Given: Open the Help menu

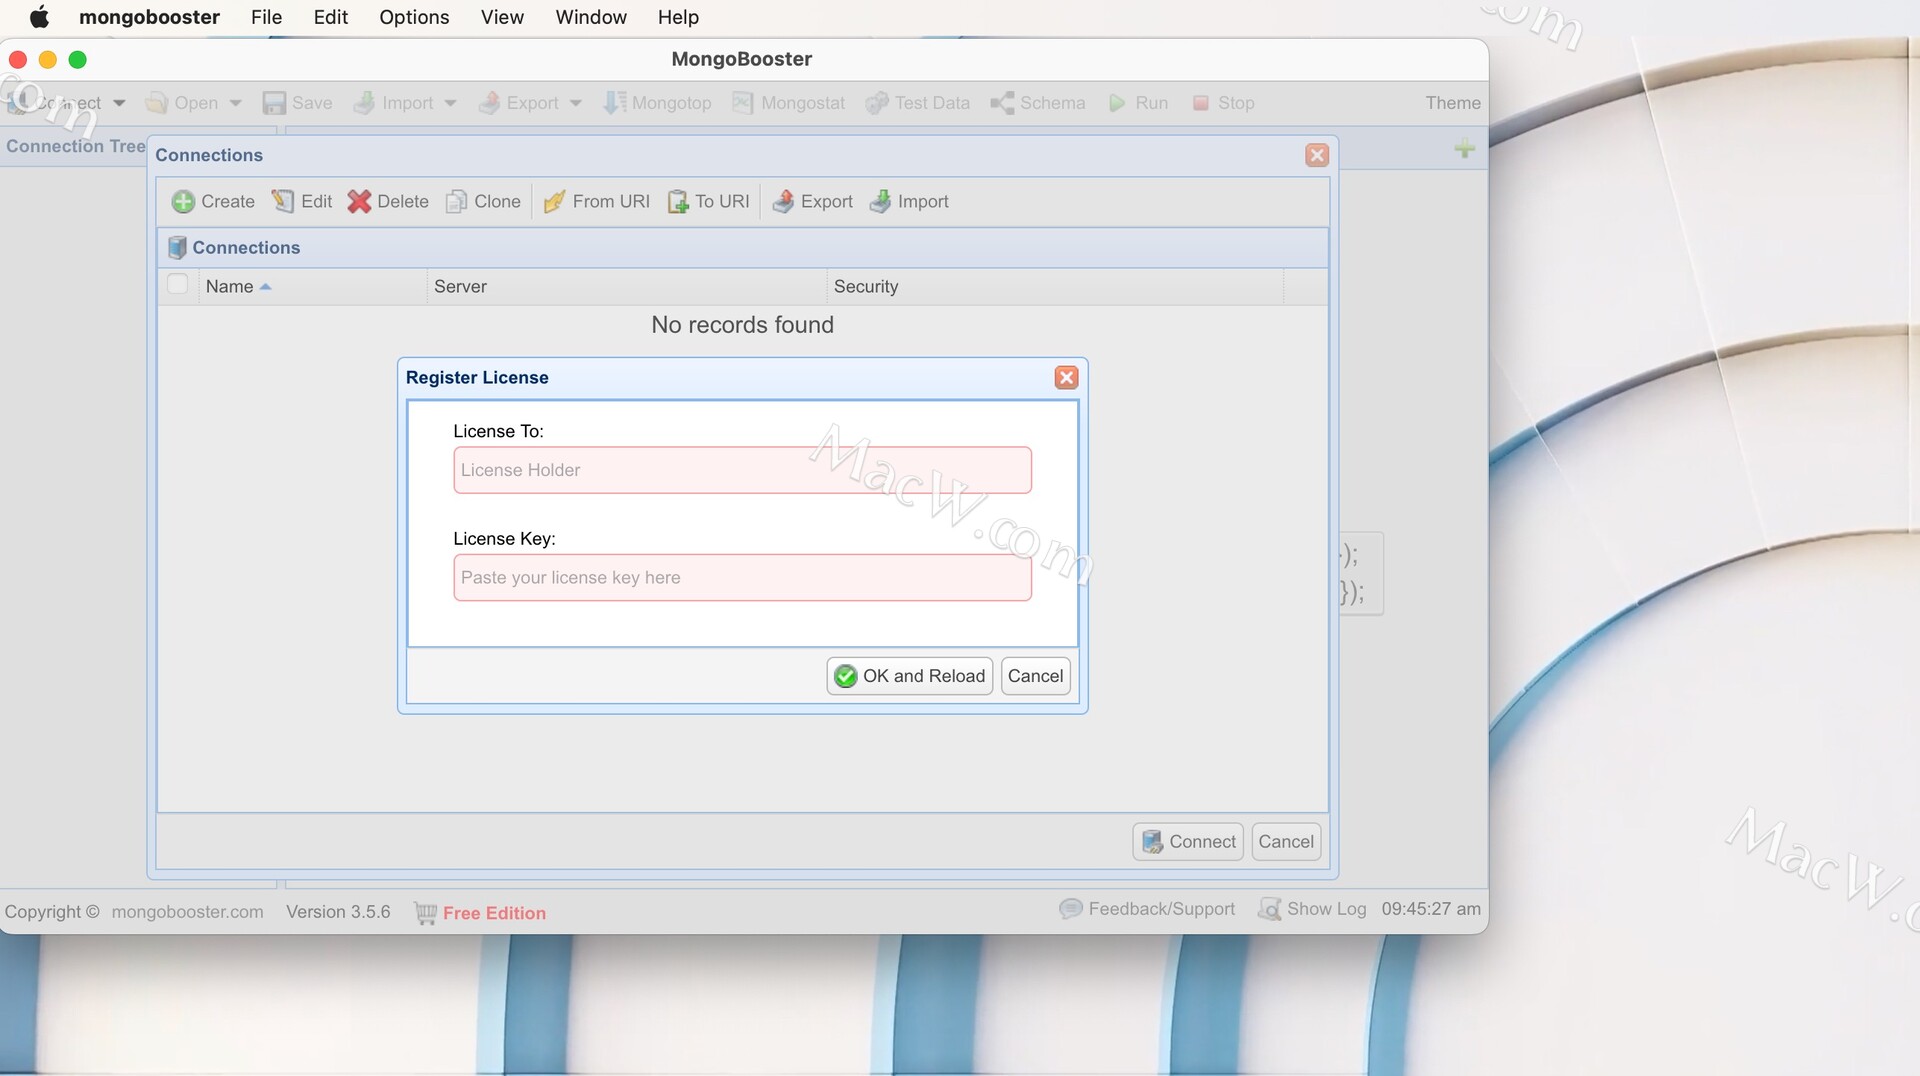Looking at the screenshot, I should click(x=678, y=17).
